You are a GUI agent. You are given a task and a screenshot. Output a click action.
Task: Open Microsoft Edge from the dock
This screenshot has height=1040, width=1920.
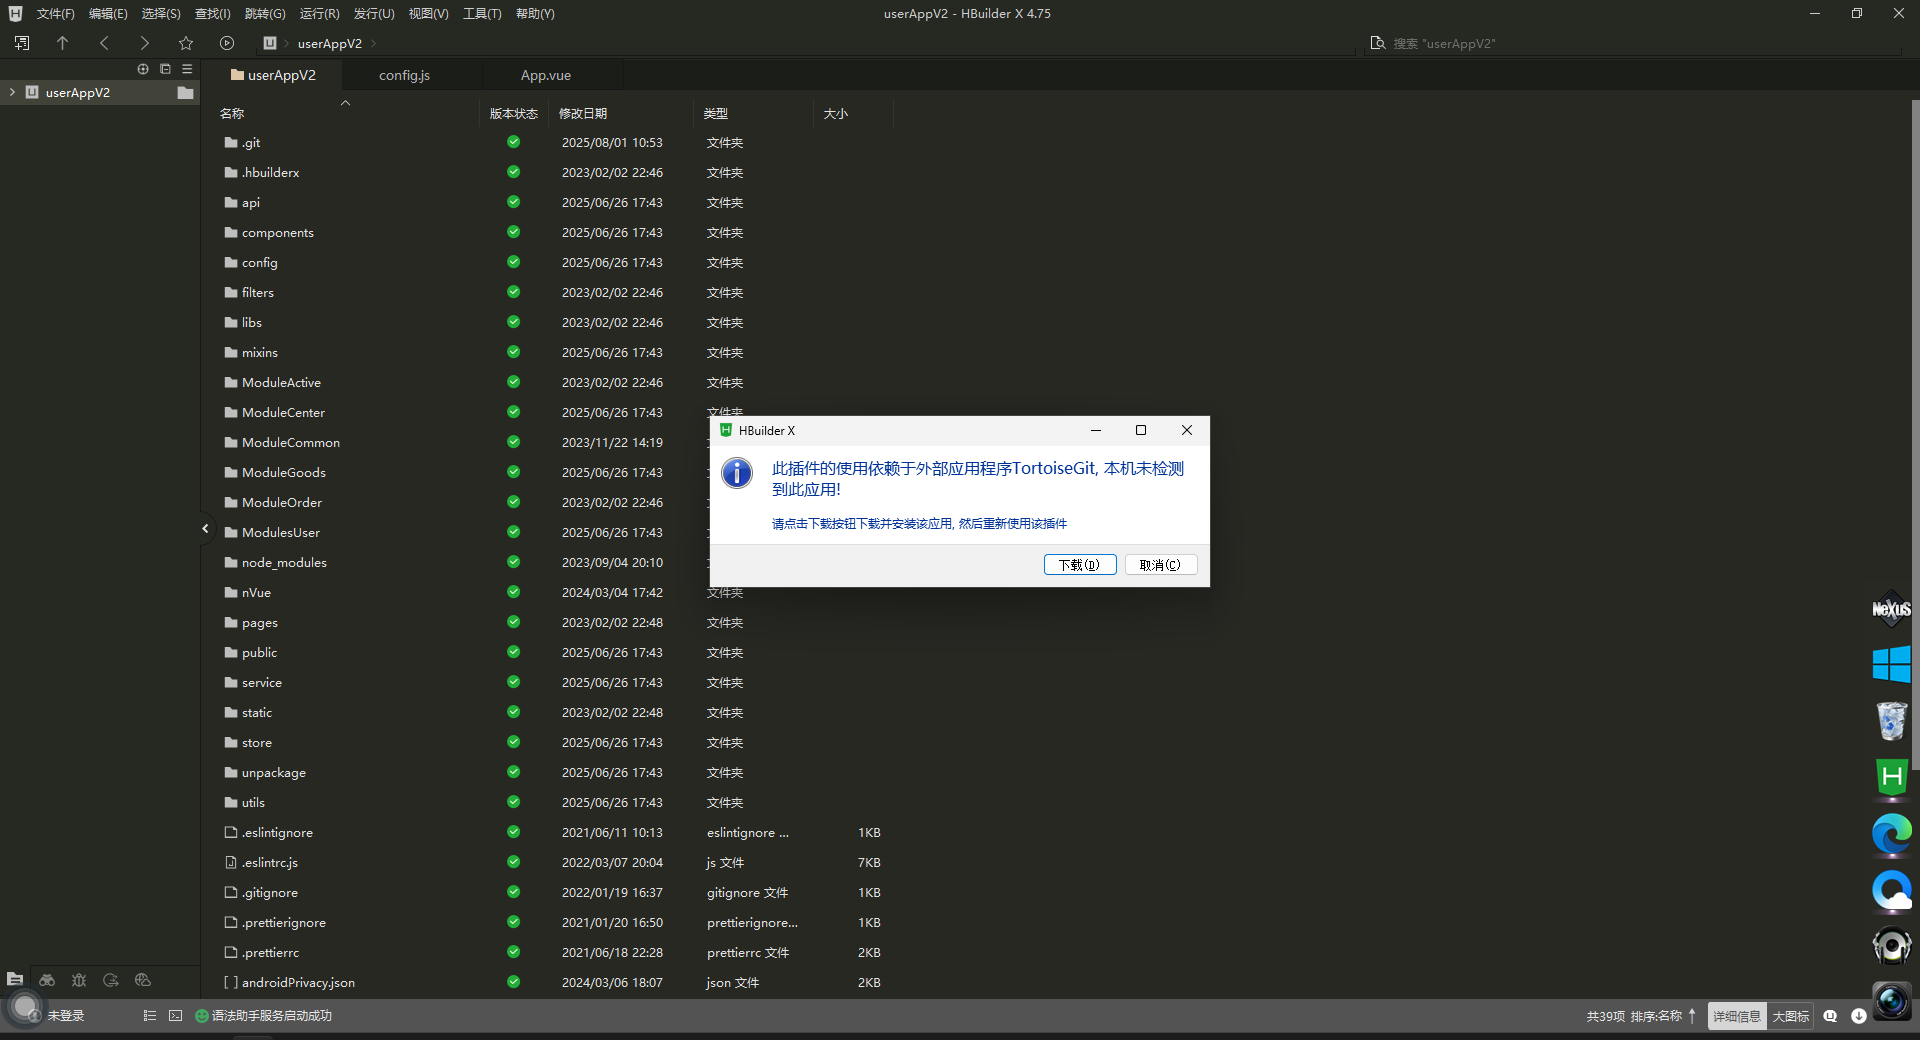click(1891, 834)
